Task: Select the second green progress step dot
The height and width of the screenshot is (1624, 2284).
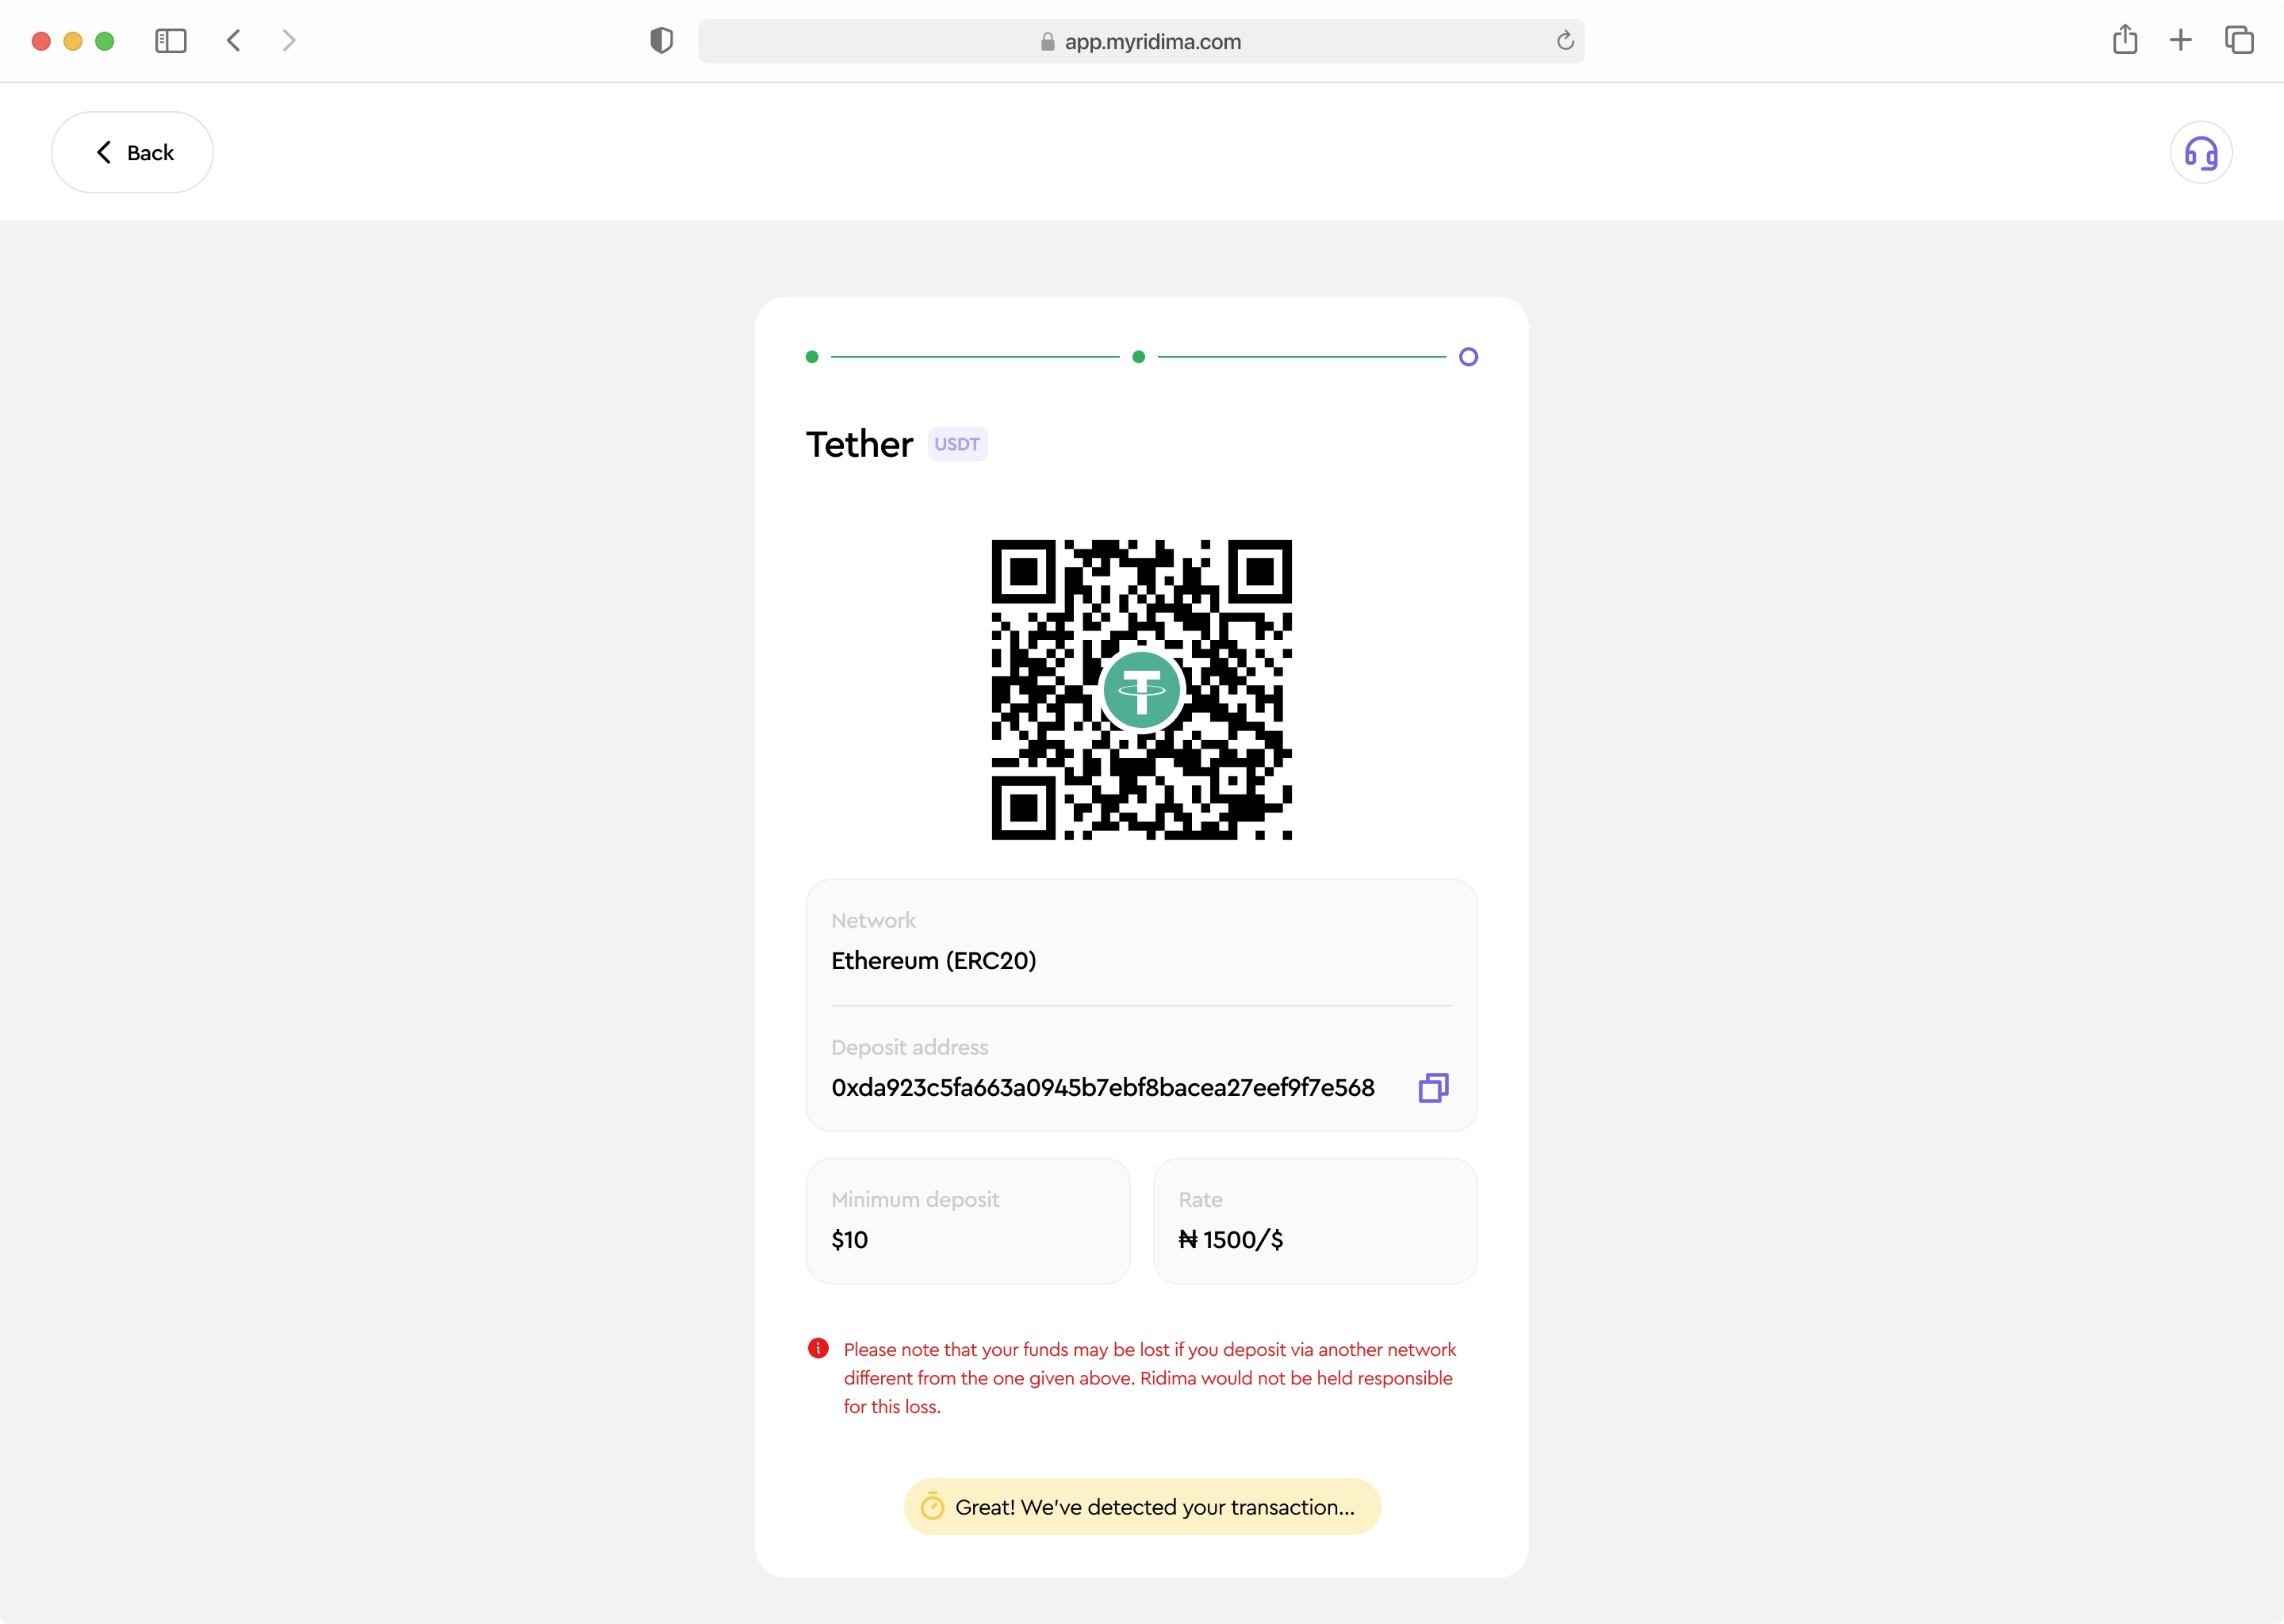Action: 1138,357
